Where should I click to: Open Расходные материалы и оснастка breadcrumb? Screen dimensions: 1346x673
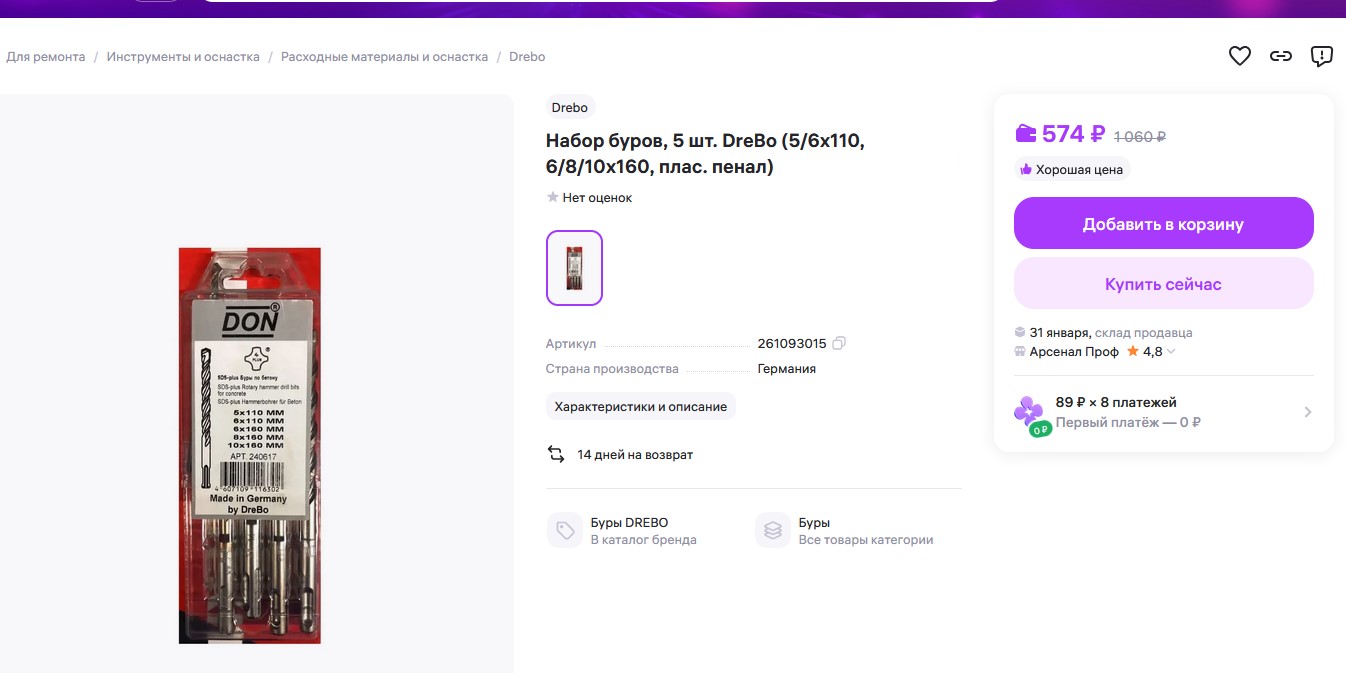(x=384, y=57)
